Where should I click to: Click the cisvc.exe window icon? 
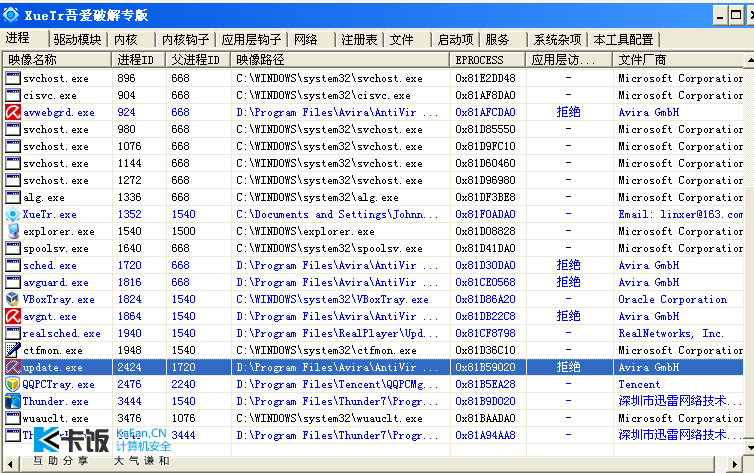[13, 95]
